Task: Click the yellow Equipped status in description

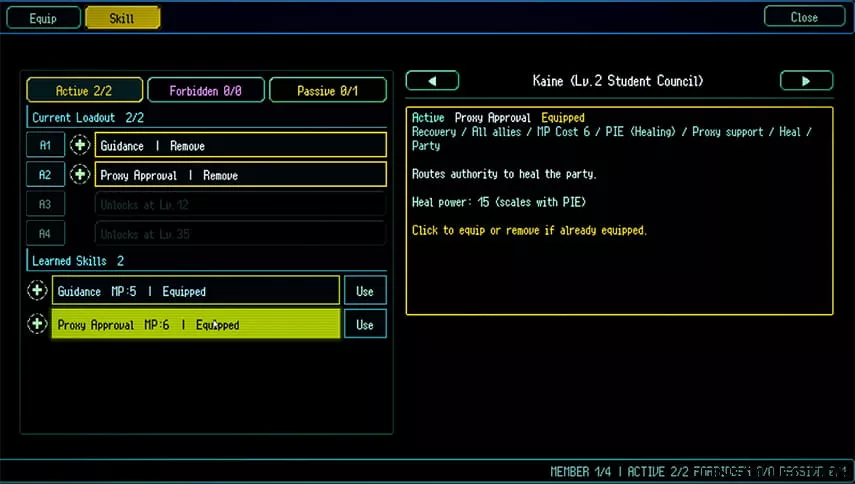Action: [x=563, y=118]
